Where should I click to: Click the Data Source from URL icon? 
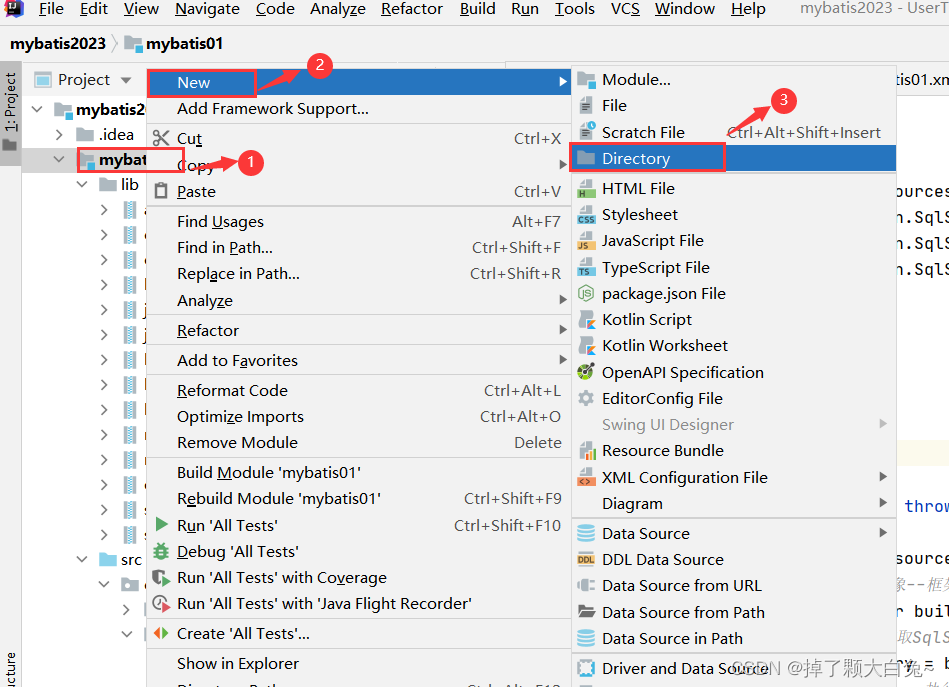click(586, 585)
